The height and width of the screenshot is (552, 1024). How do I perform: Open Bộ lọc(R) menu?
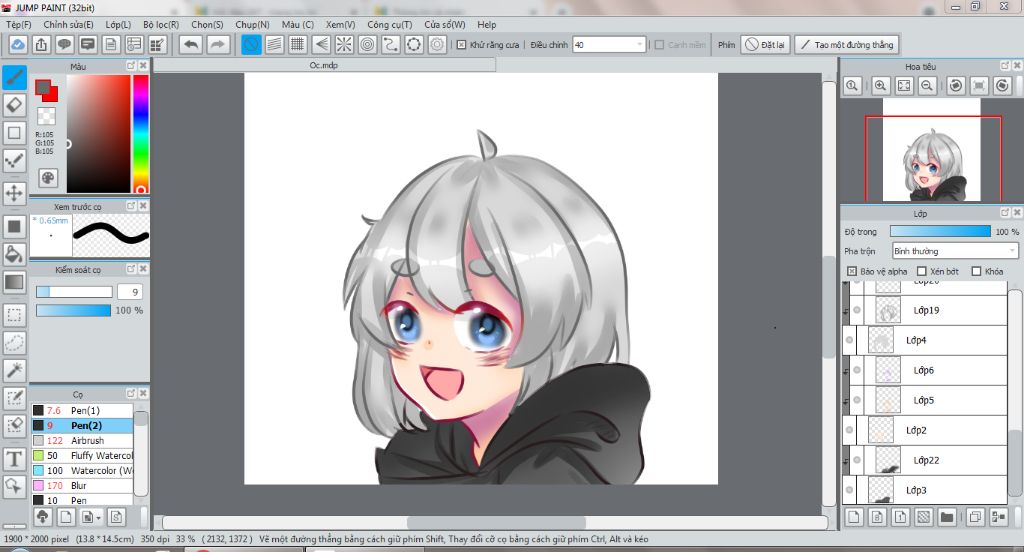(161, 24)
